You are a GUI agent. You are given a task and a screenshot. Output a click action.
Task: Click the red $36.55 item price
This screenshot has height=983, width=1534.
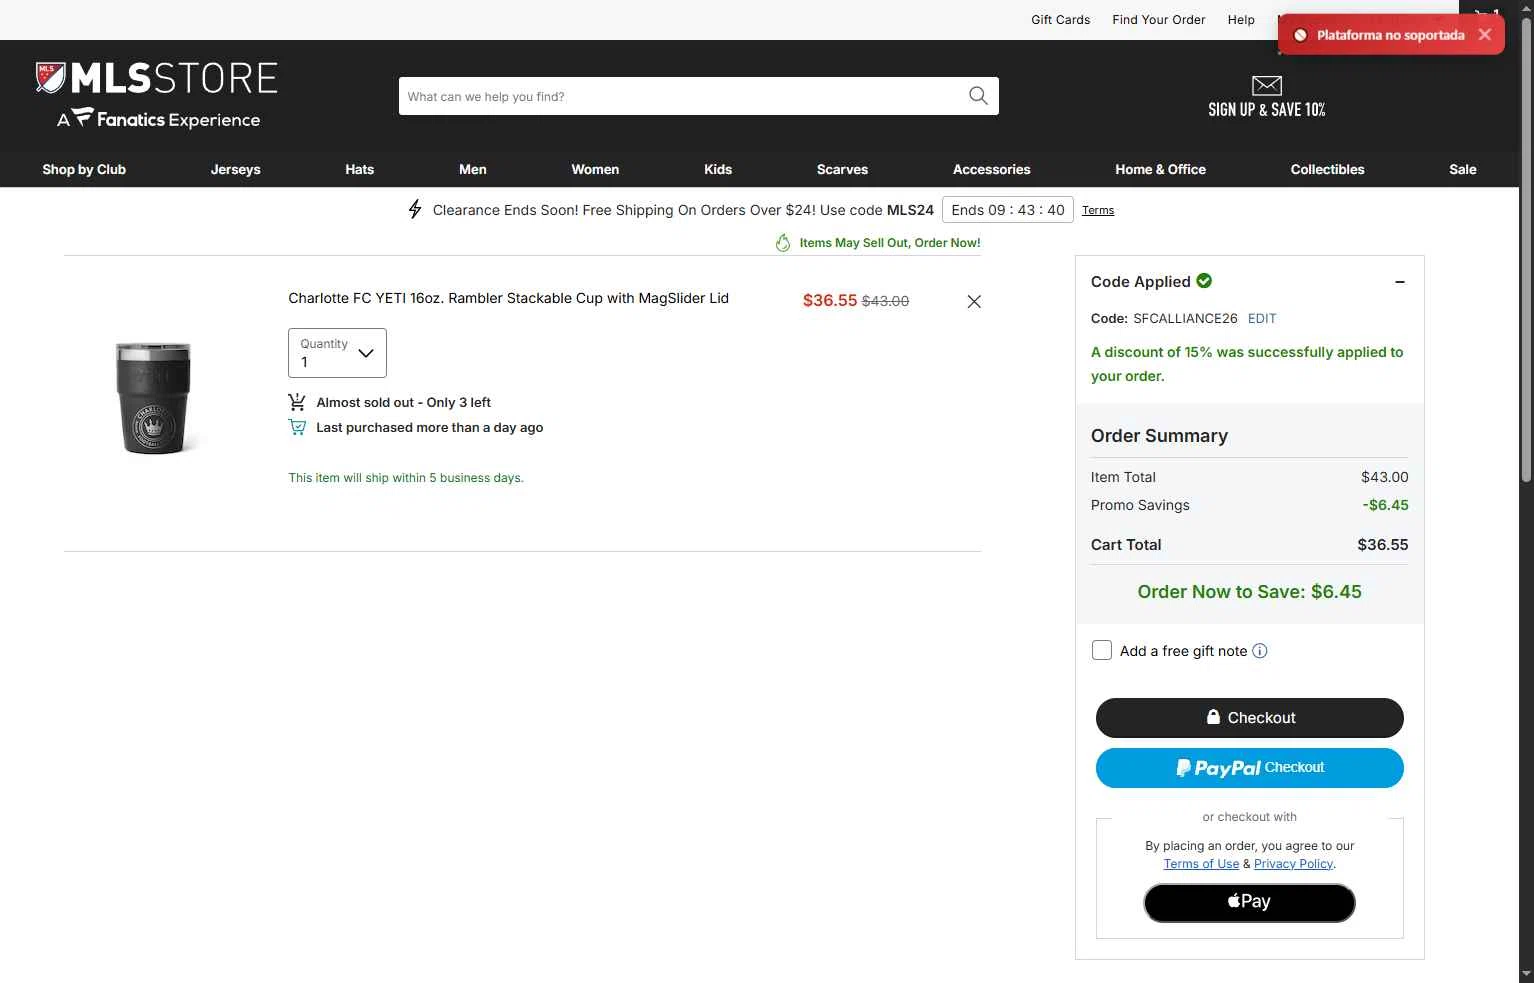coord(830,301)
